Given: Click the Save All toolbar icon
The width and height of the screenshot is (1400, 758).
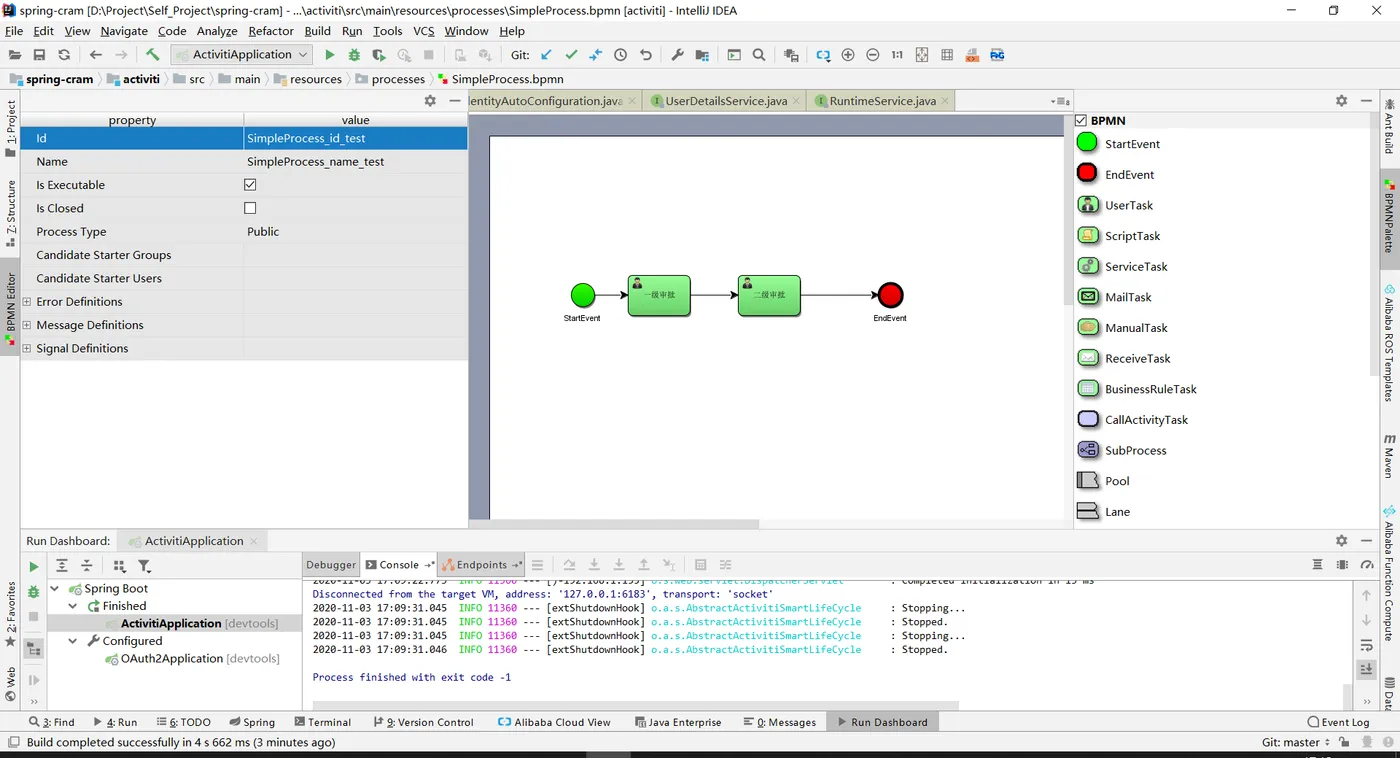Looking at the screenshot, I should coord(39,55).
